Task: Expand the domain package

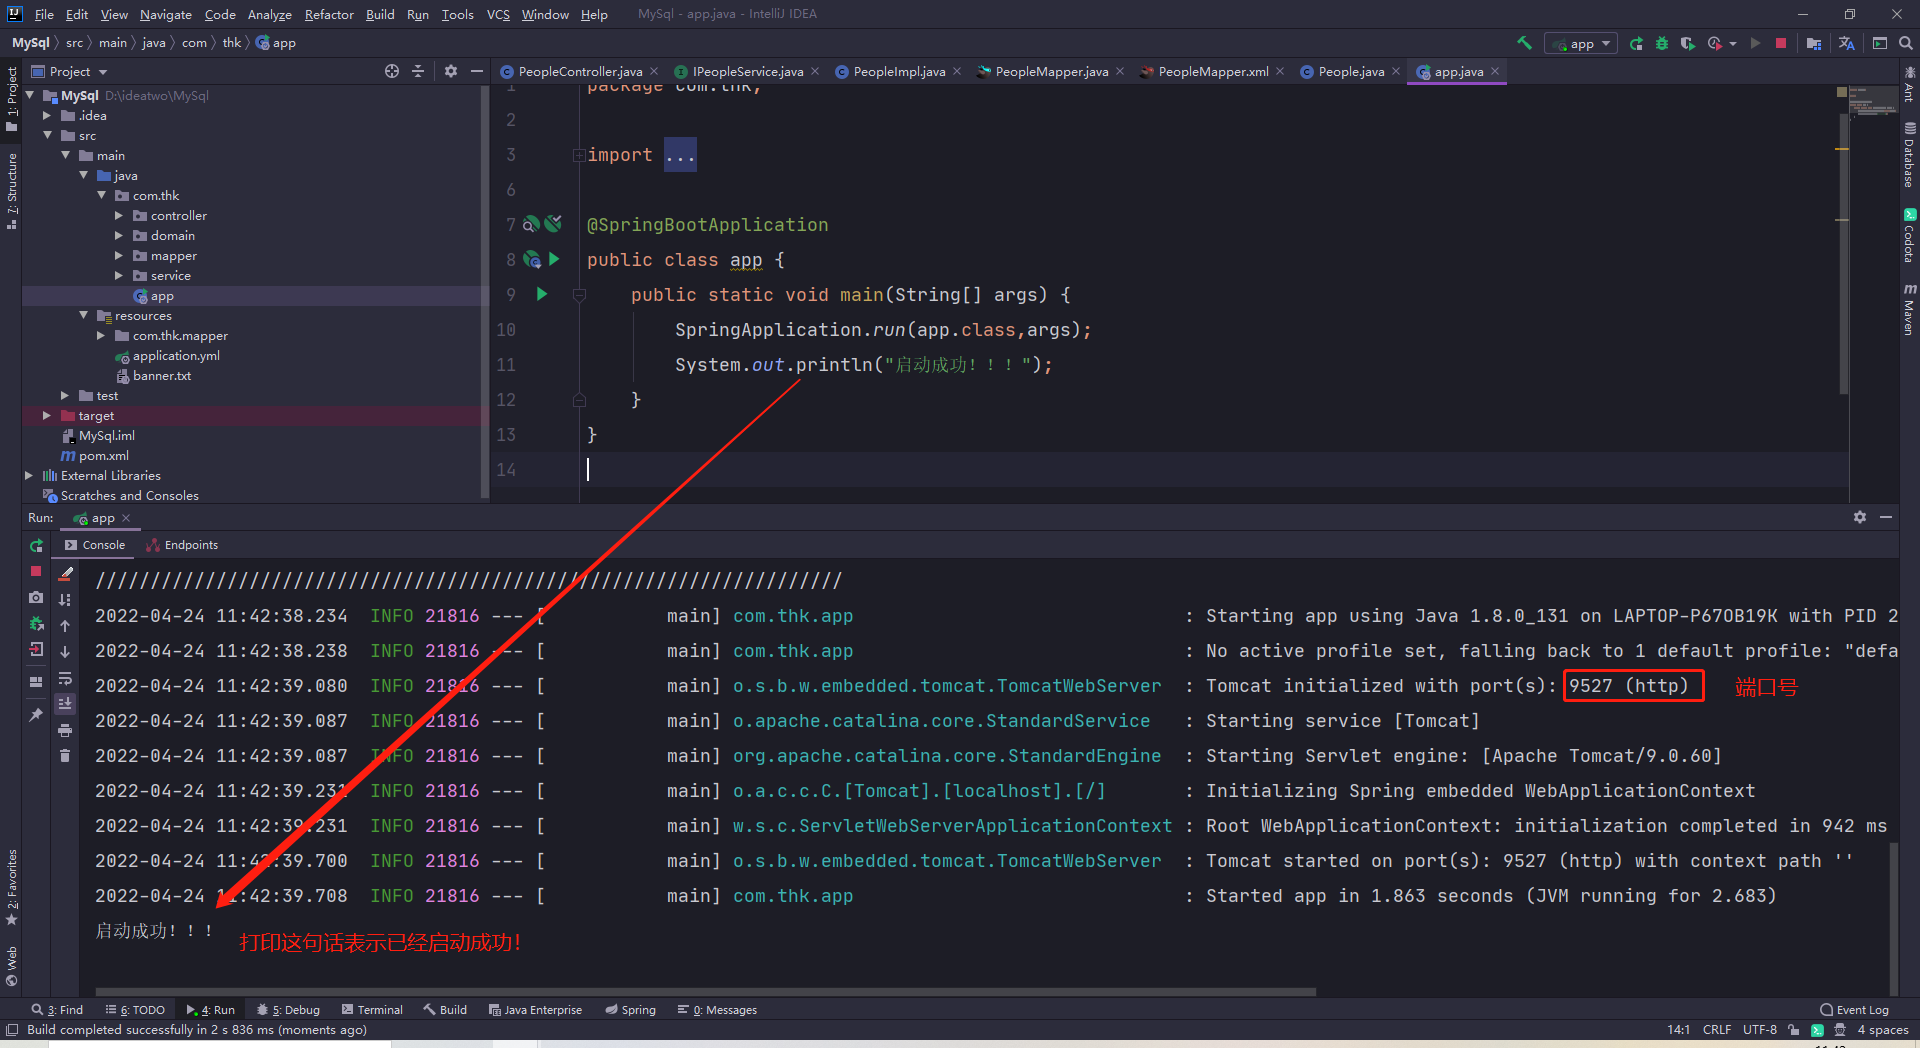Action: (x=119, y=235)
